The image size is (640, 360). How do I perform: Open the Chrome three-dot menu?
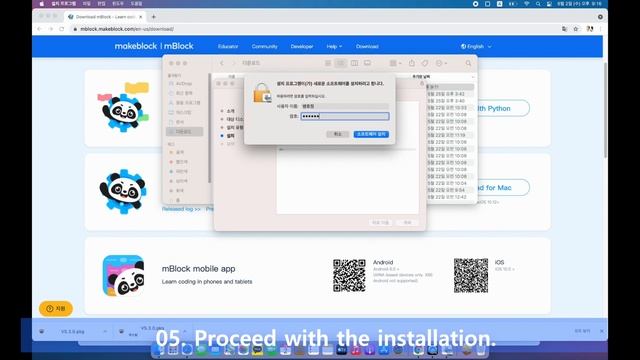click(x=600, y=29)
